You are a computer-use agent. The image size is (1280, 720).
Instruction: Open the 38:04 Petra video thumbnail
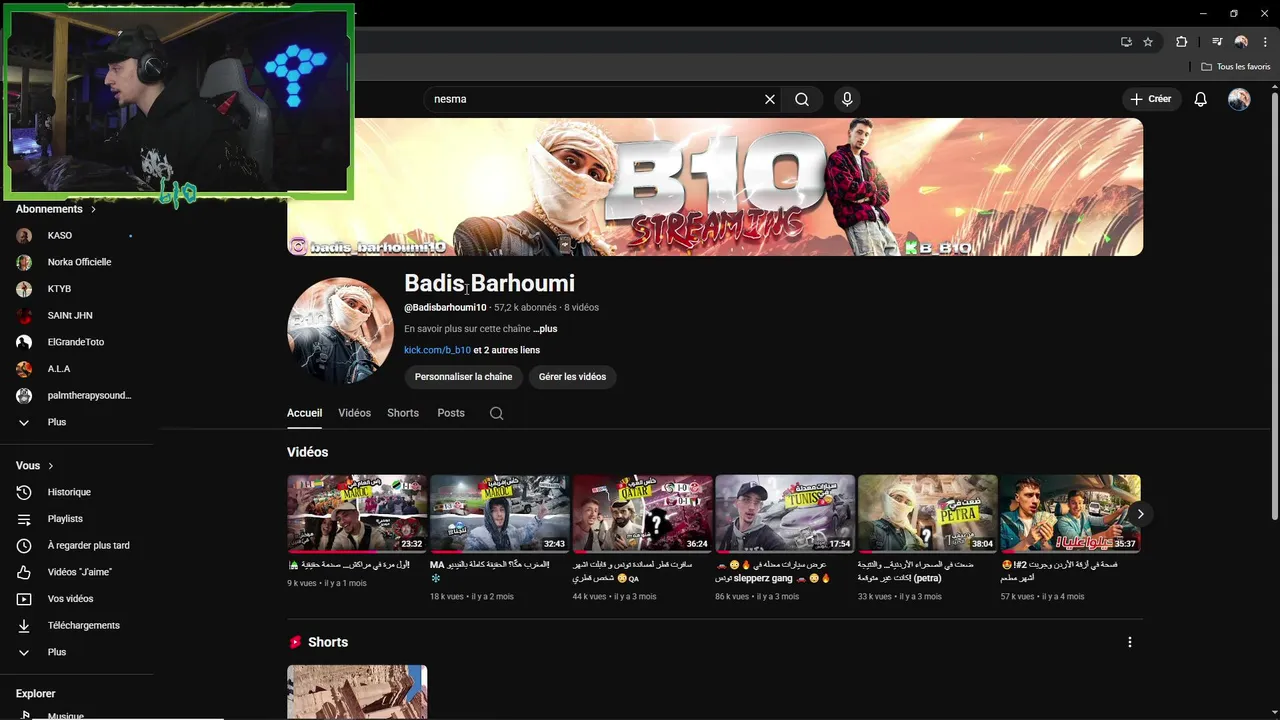point(928,514)
